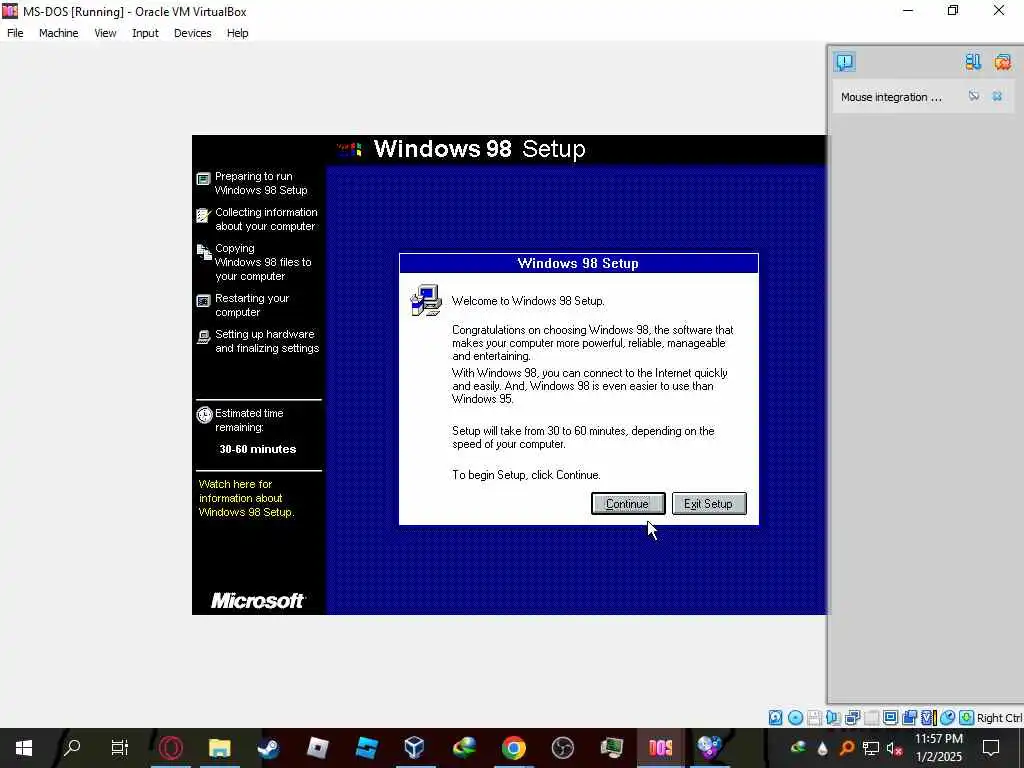Click the Internet Download Manager tray icon
Image resolution: width=1024 pixels, height=768 pixels.
point(798,748)
